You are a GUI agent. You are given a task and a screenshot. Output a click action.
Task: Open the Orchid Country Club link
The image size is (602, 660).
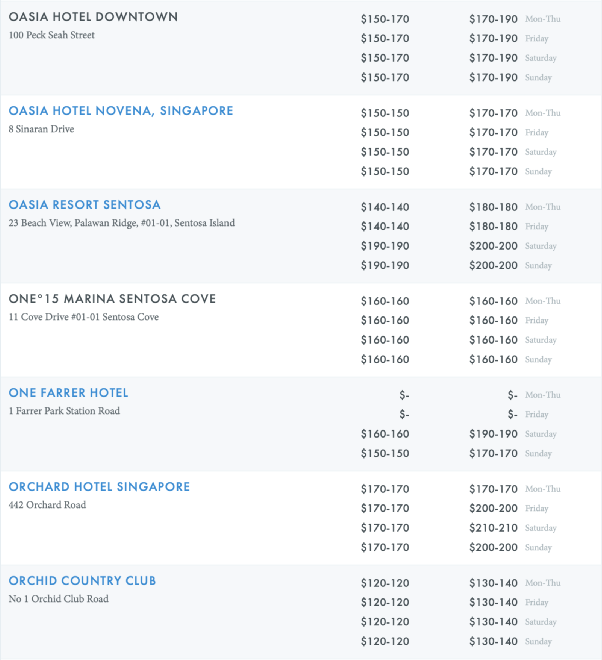82,581
